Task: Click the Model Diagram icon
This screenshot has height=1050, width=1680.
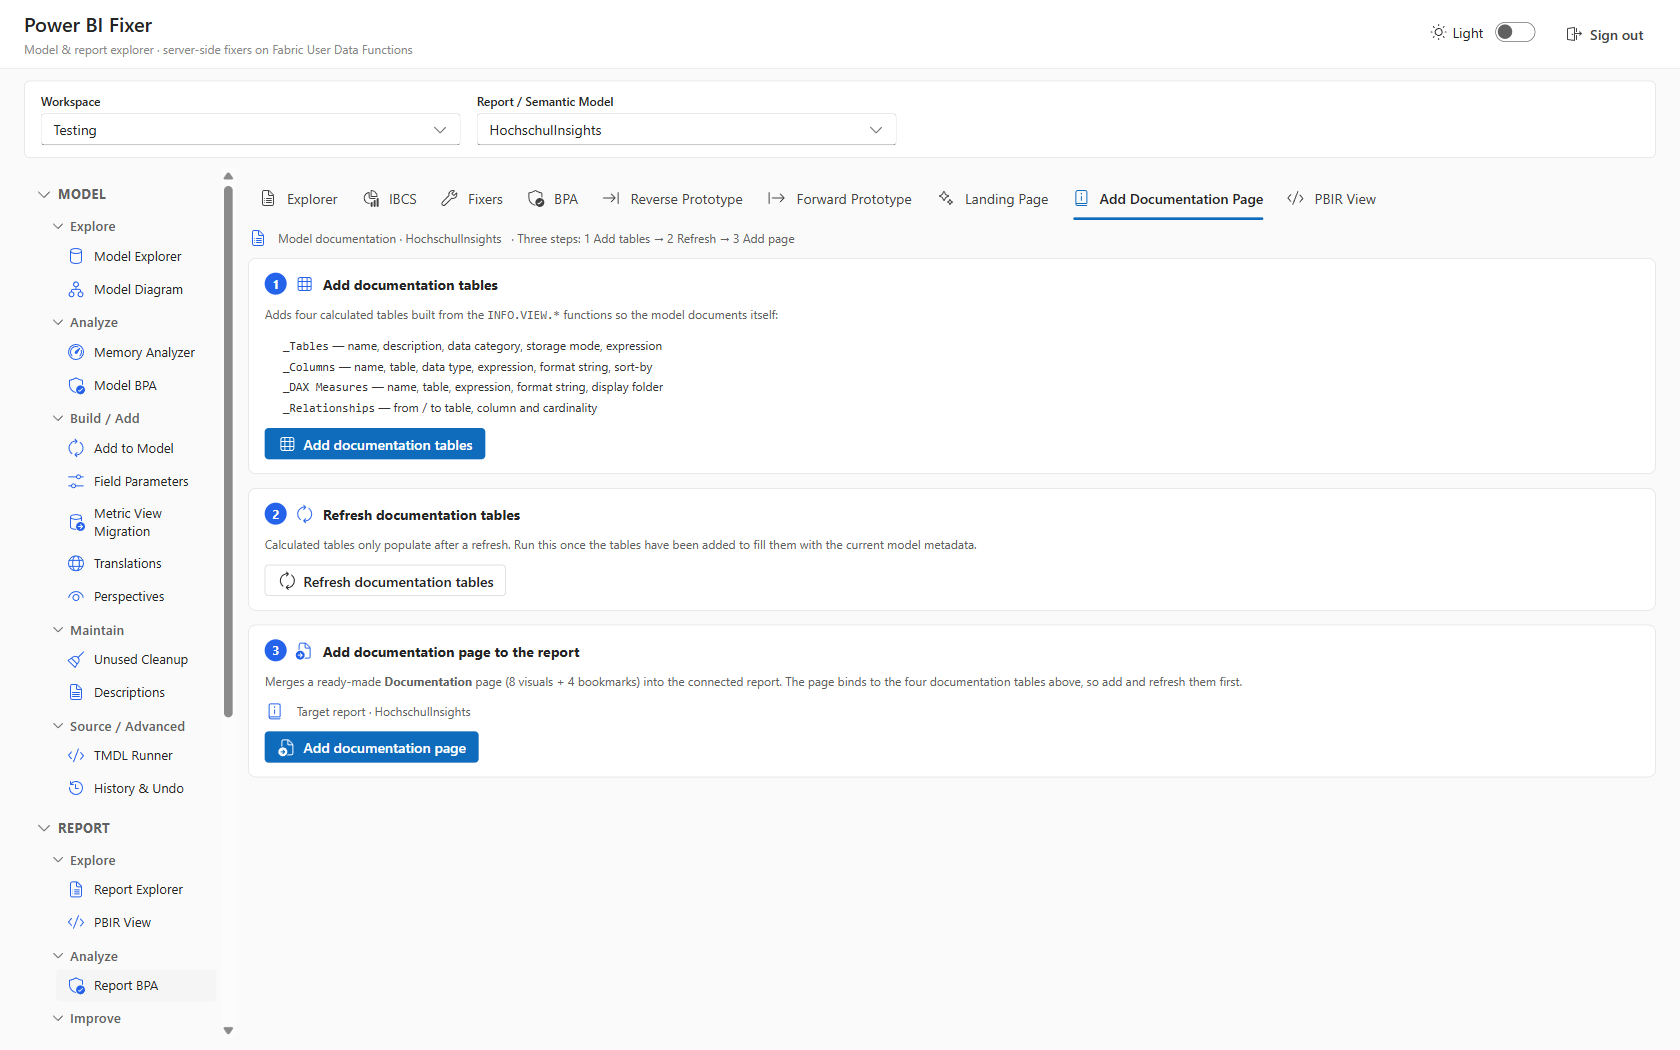Action: click(x=76, y=289)
